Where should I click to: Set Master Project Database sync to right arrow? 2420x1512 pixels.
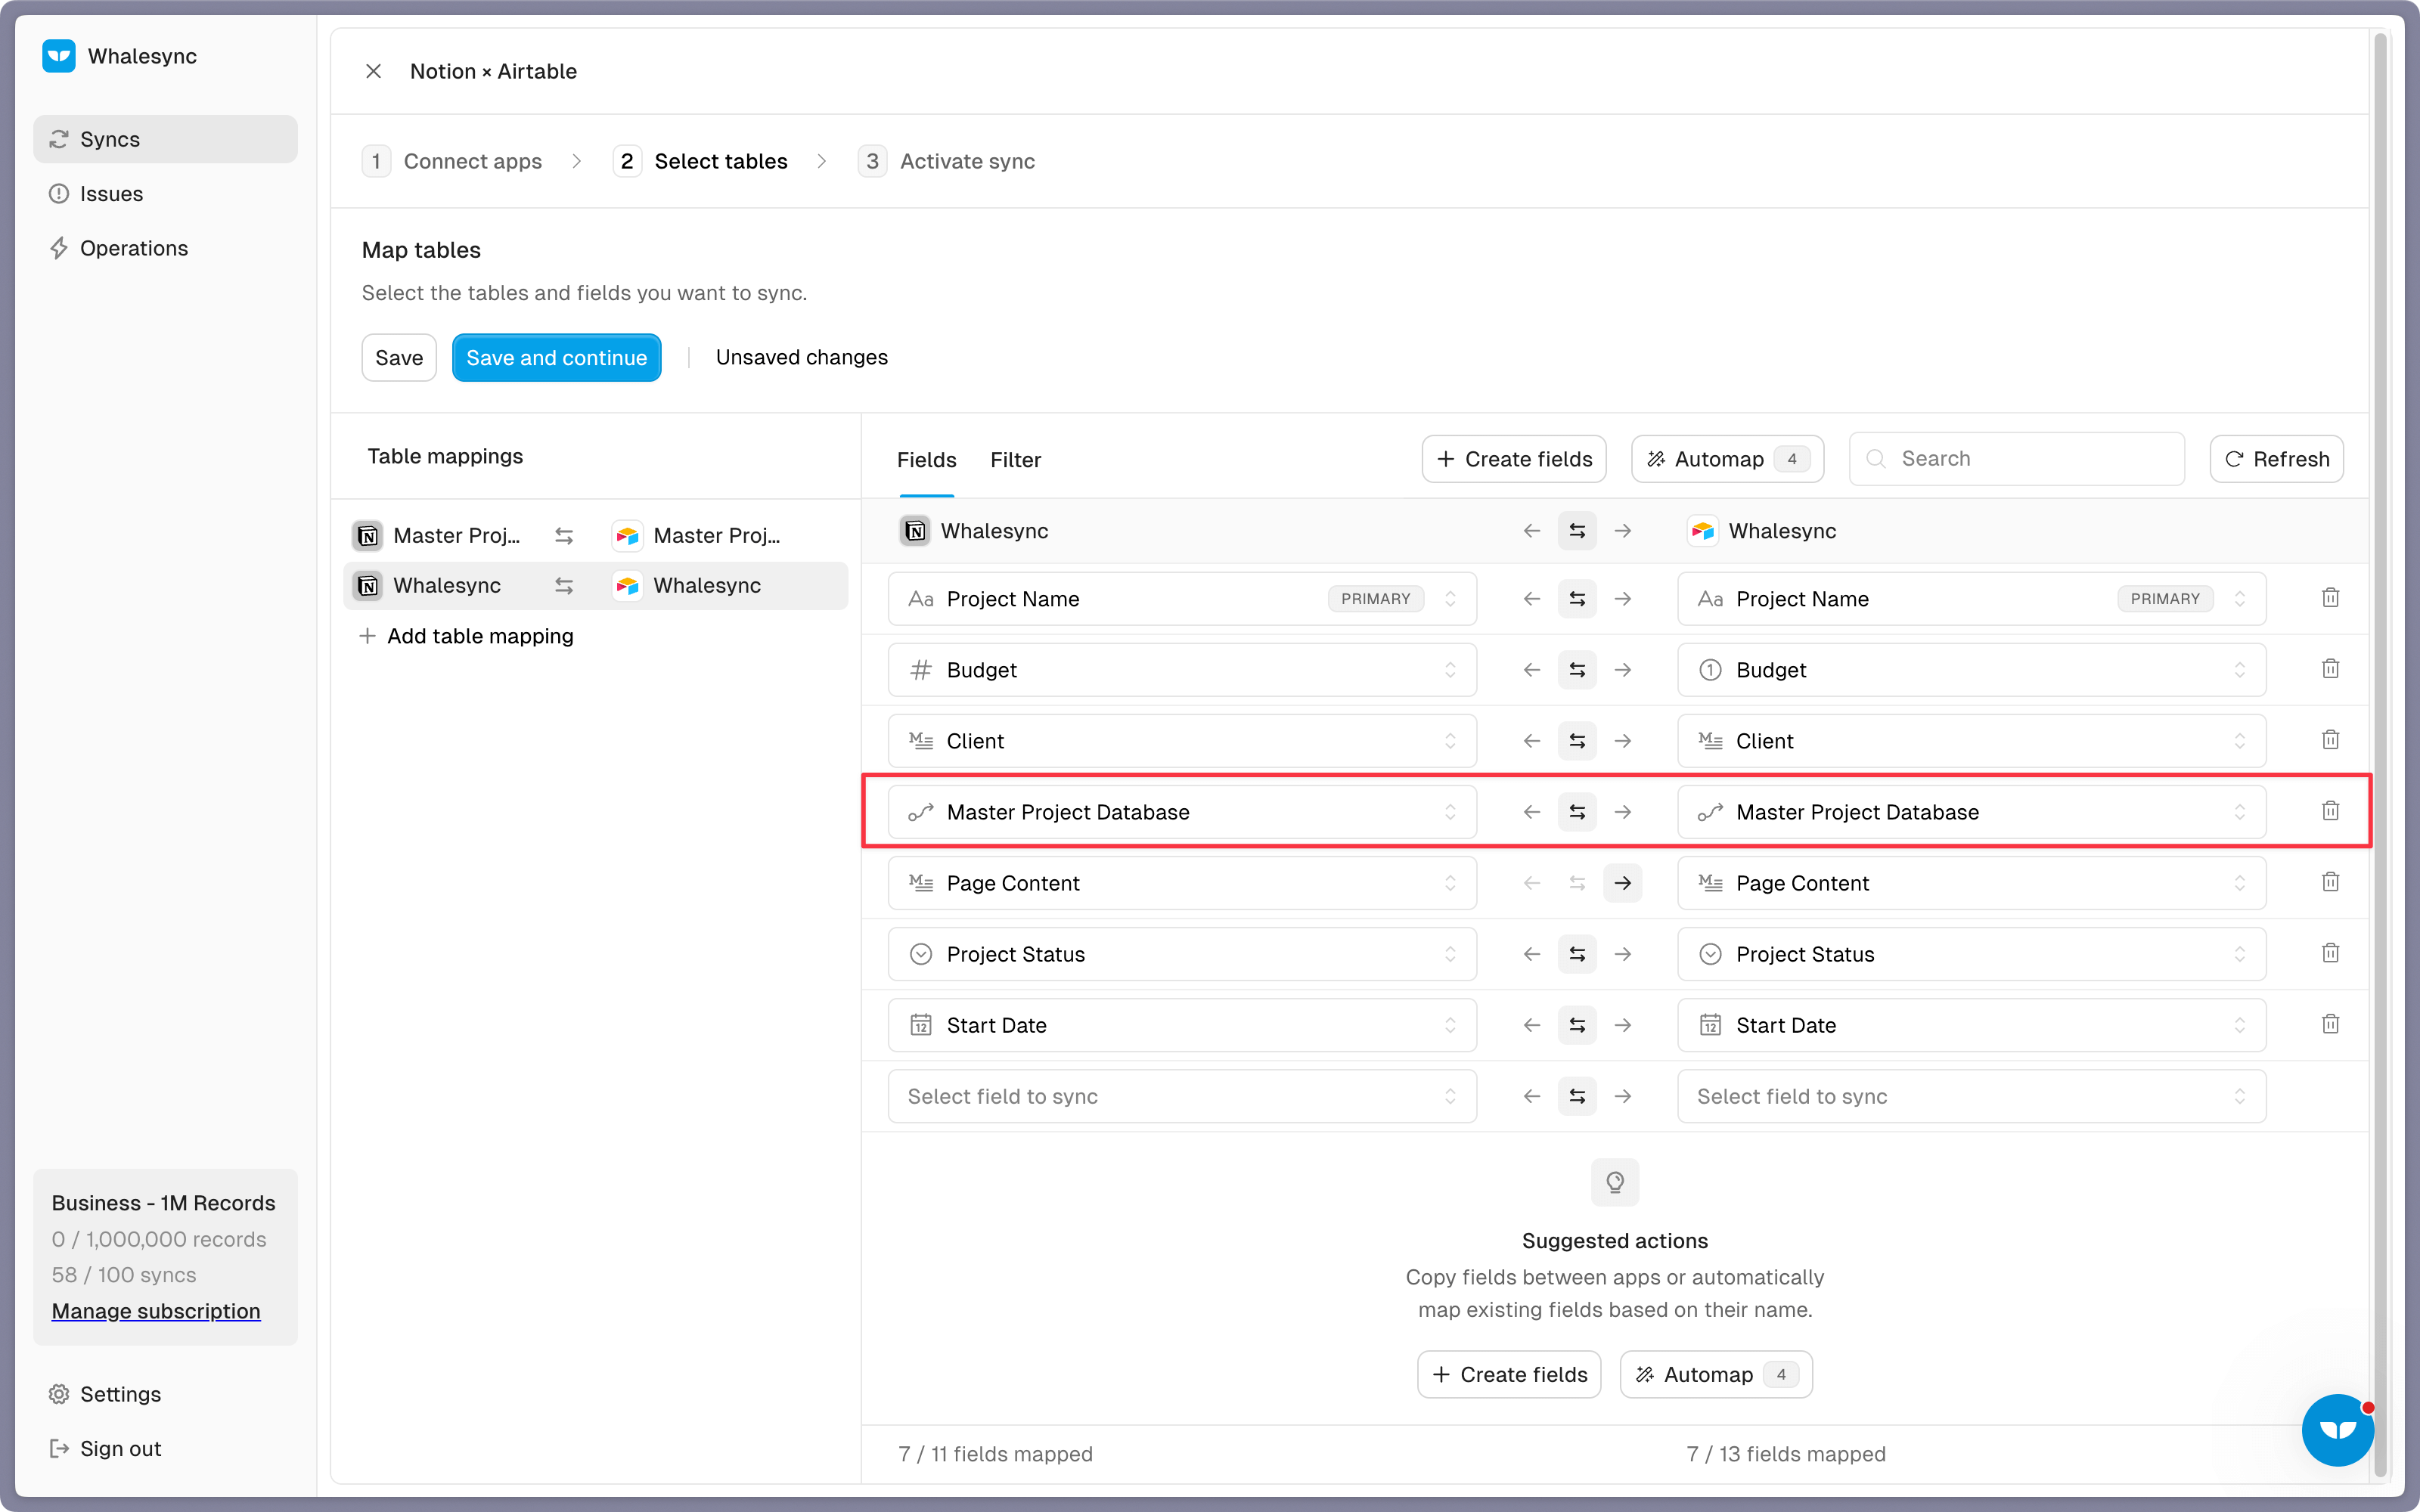click(1623, 812)
